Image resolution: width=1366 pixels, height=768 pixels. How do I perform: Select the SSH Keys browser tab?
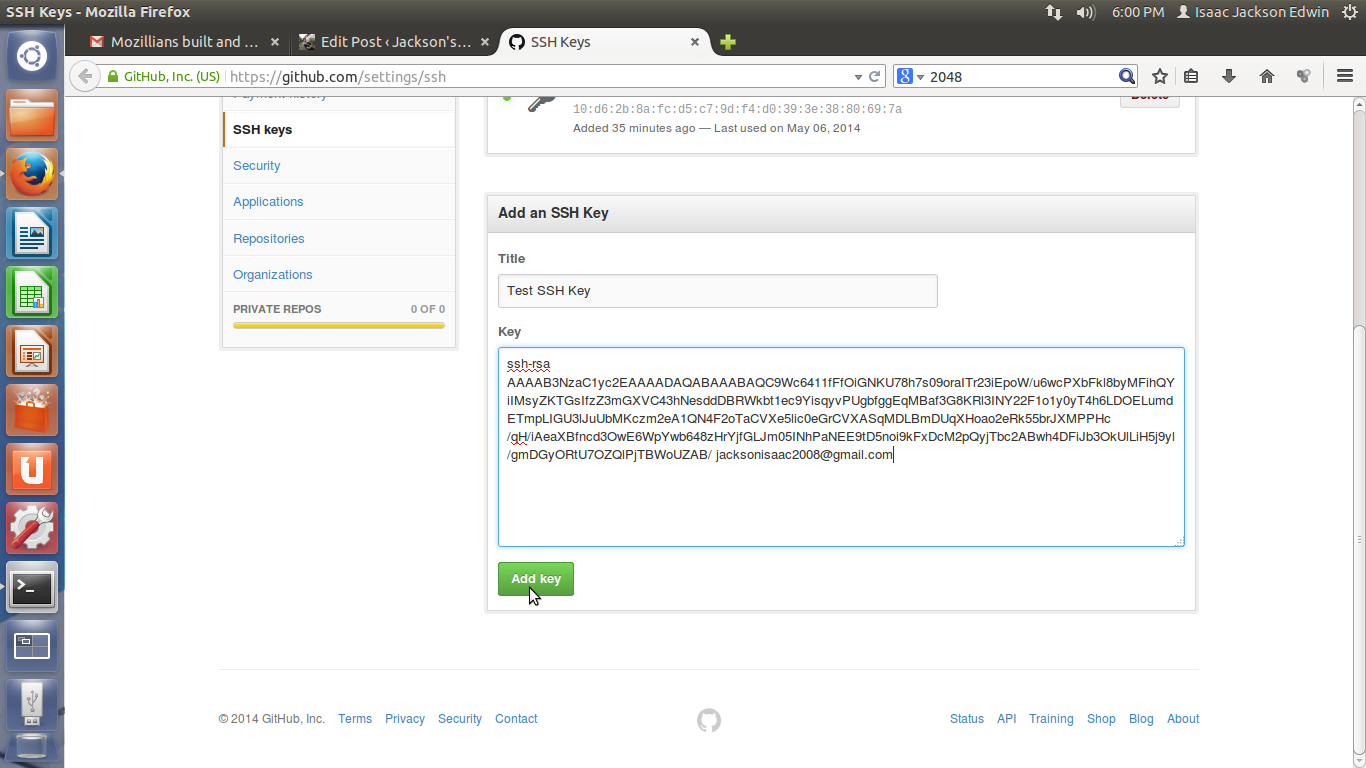604,42
